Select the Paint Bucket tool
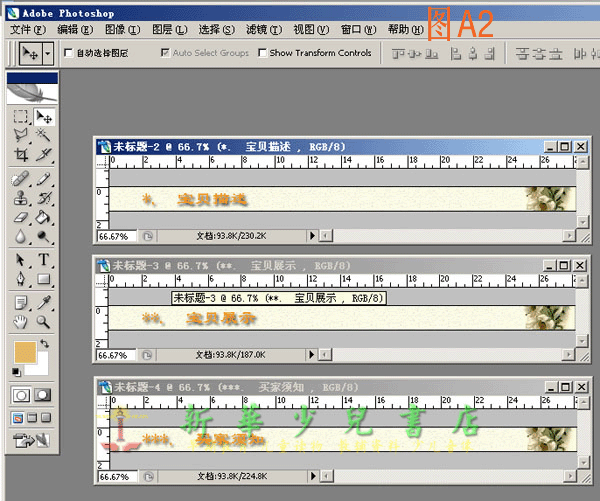The image size is (600, 501). coord(43,217)
